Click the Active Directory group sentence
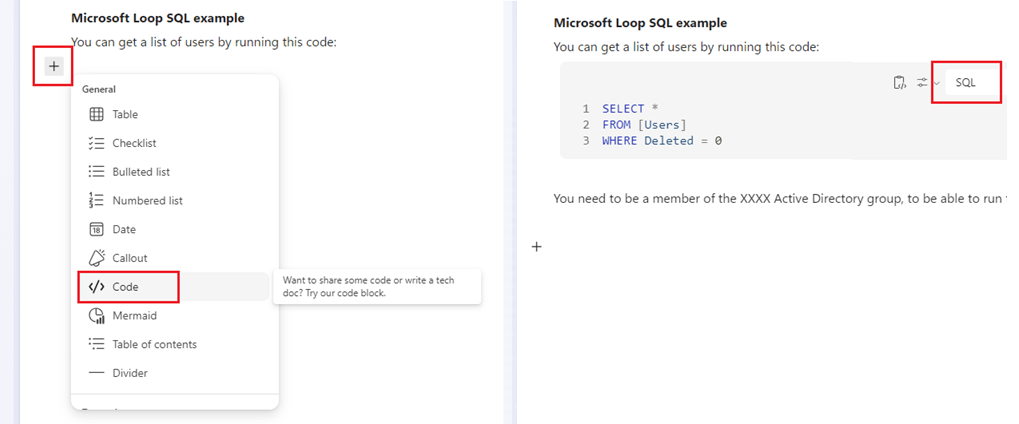 [x=780, y=198]
